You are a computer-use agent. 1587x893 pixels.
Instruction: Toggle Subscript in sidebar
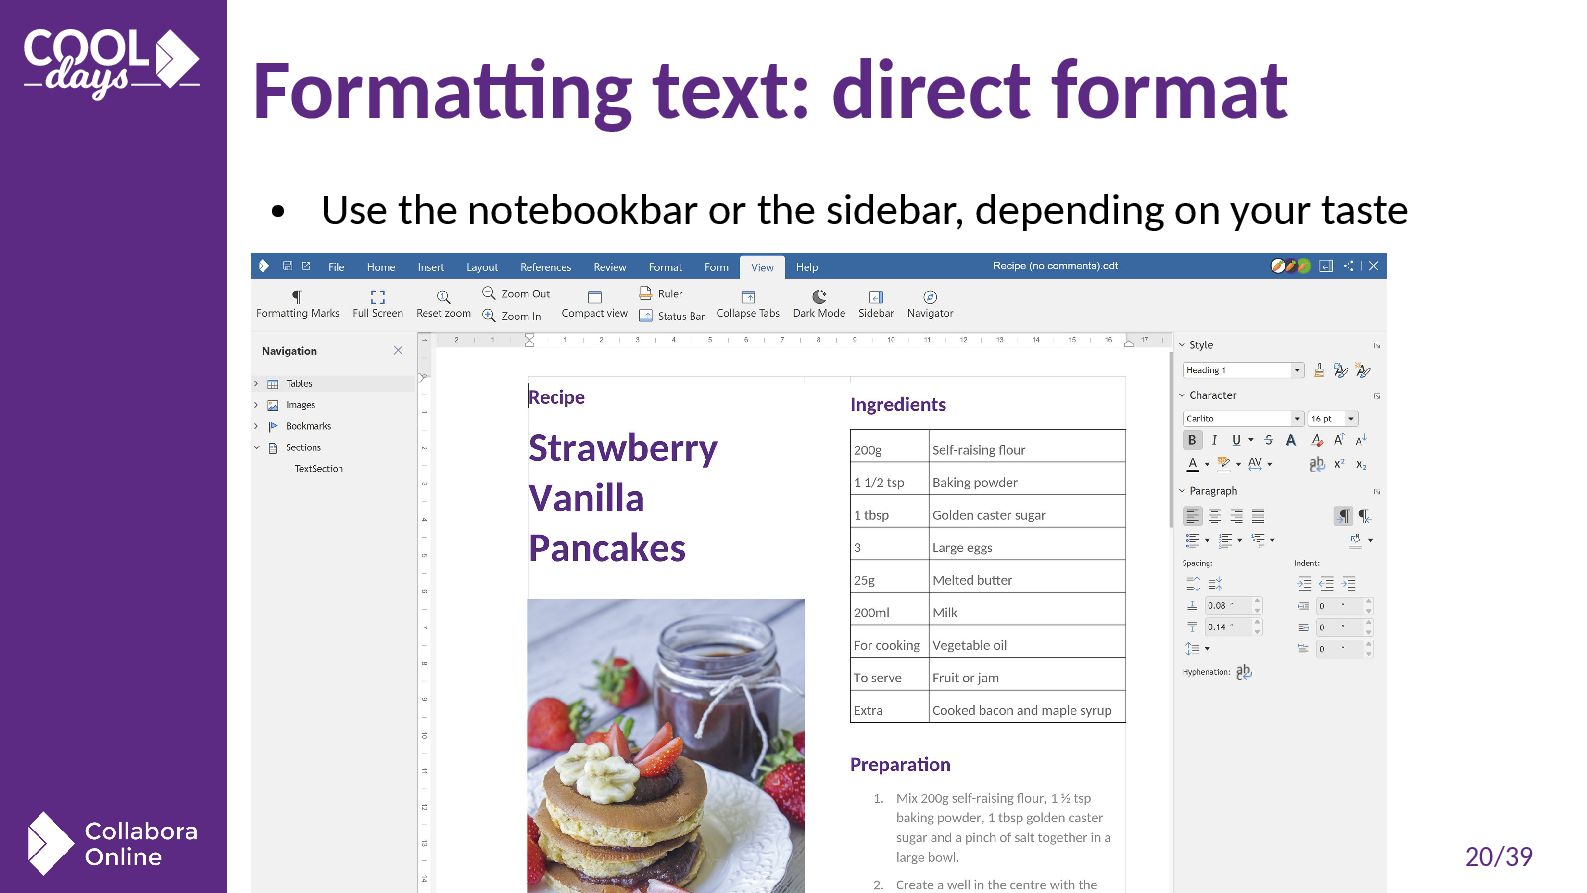[1361, 464]
